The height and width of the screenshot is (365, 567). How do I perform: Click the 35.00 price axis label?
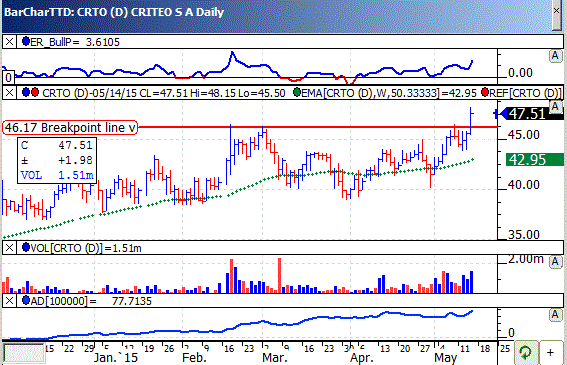[x=524, y=235]
